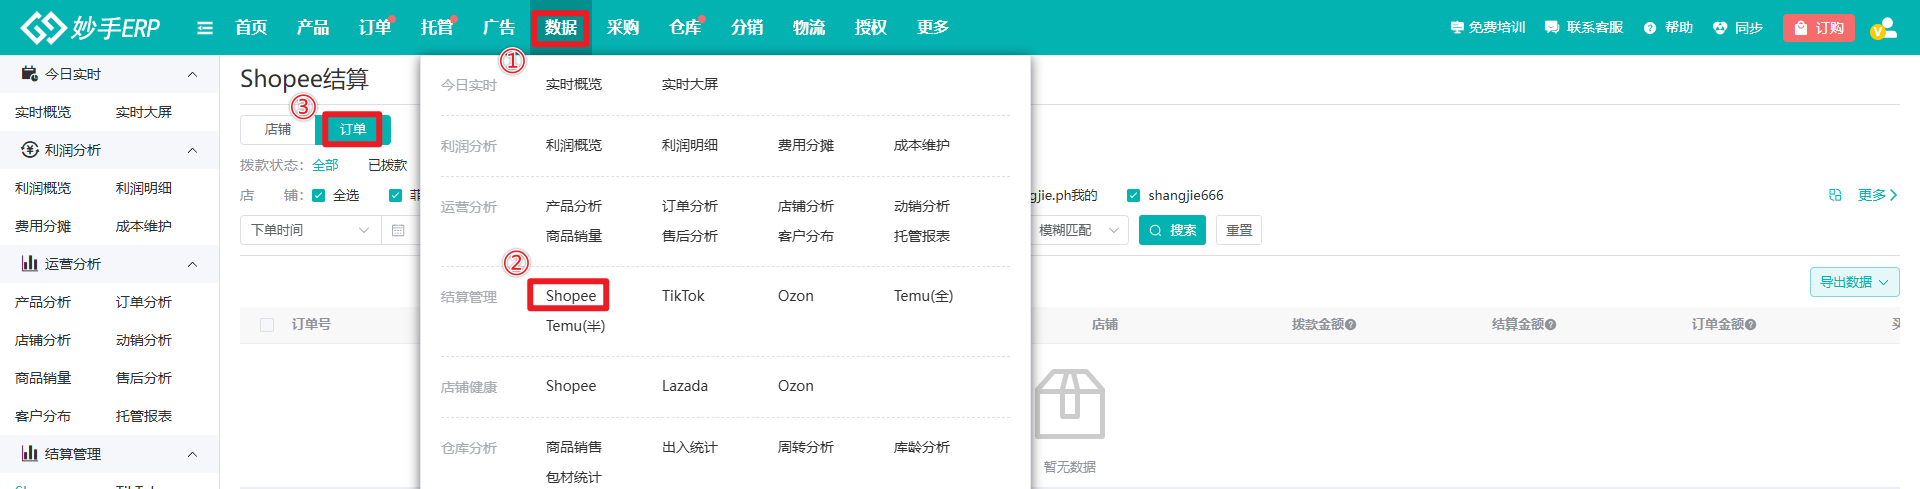Open 订单 in top navigation
The width and height of the screenshot is (1920, 489).
coord(375,28)
